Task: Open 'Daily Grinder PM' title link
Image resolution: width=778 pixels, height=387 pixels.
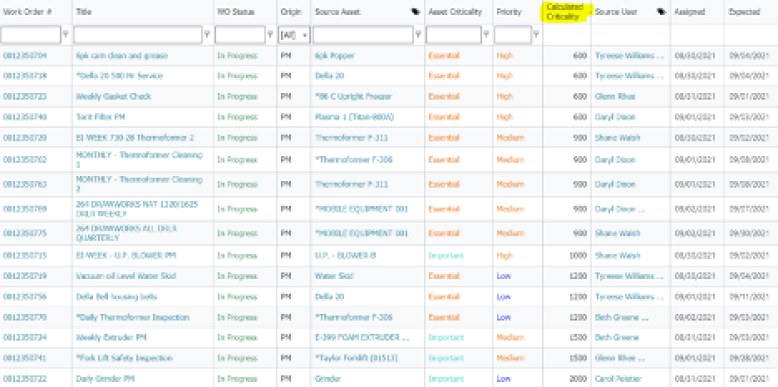Action: point(105,379)
